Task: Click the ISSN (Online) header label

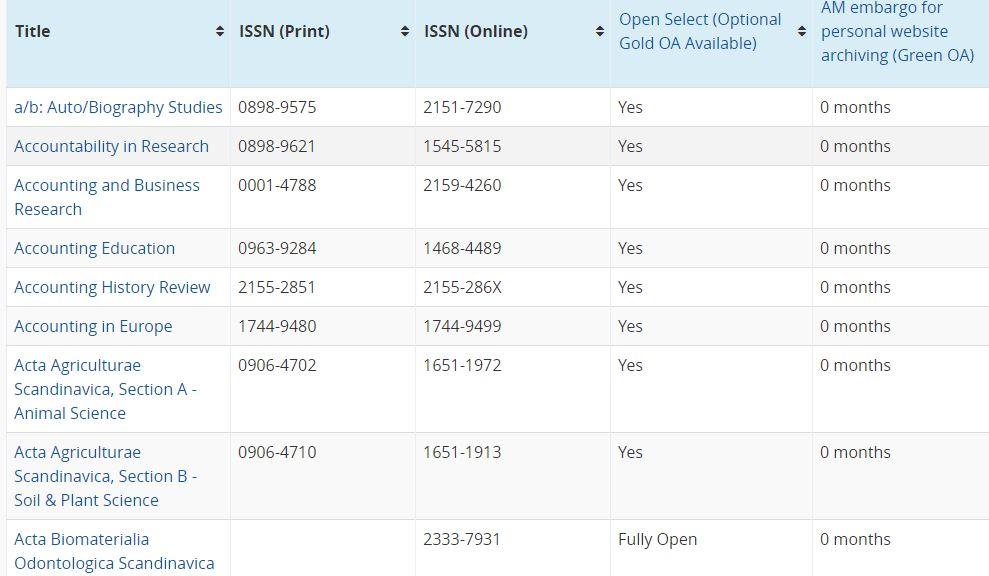Action: [476, 31]
